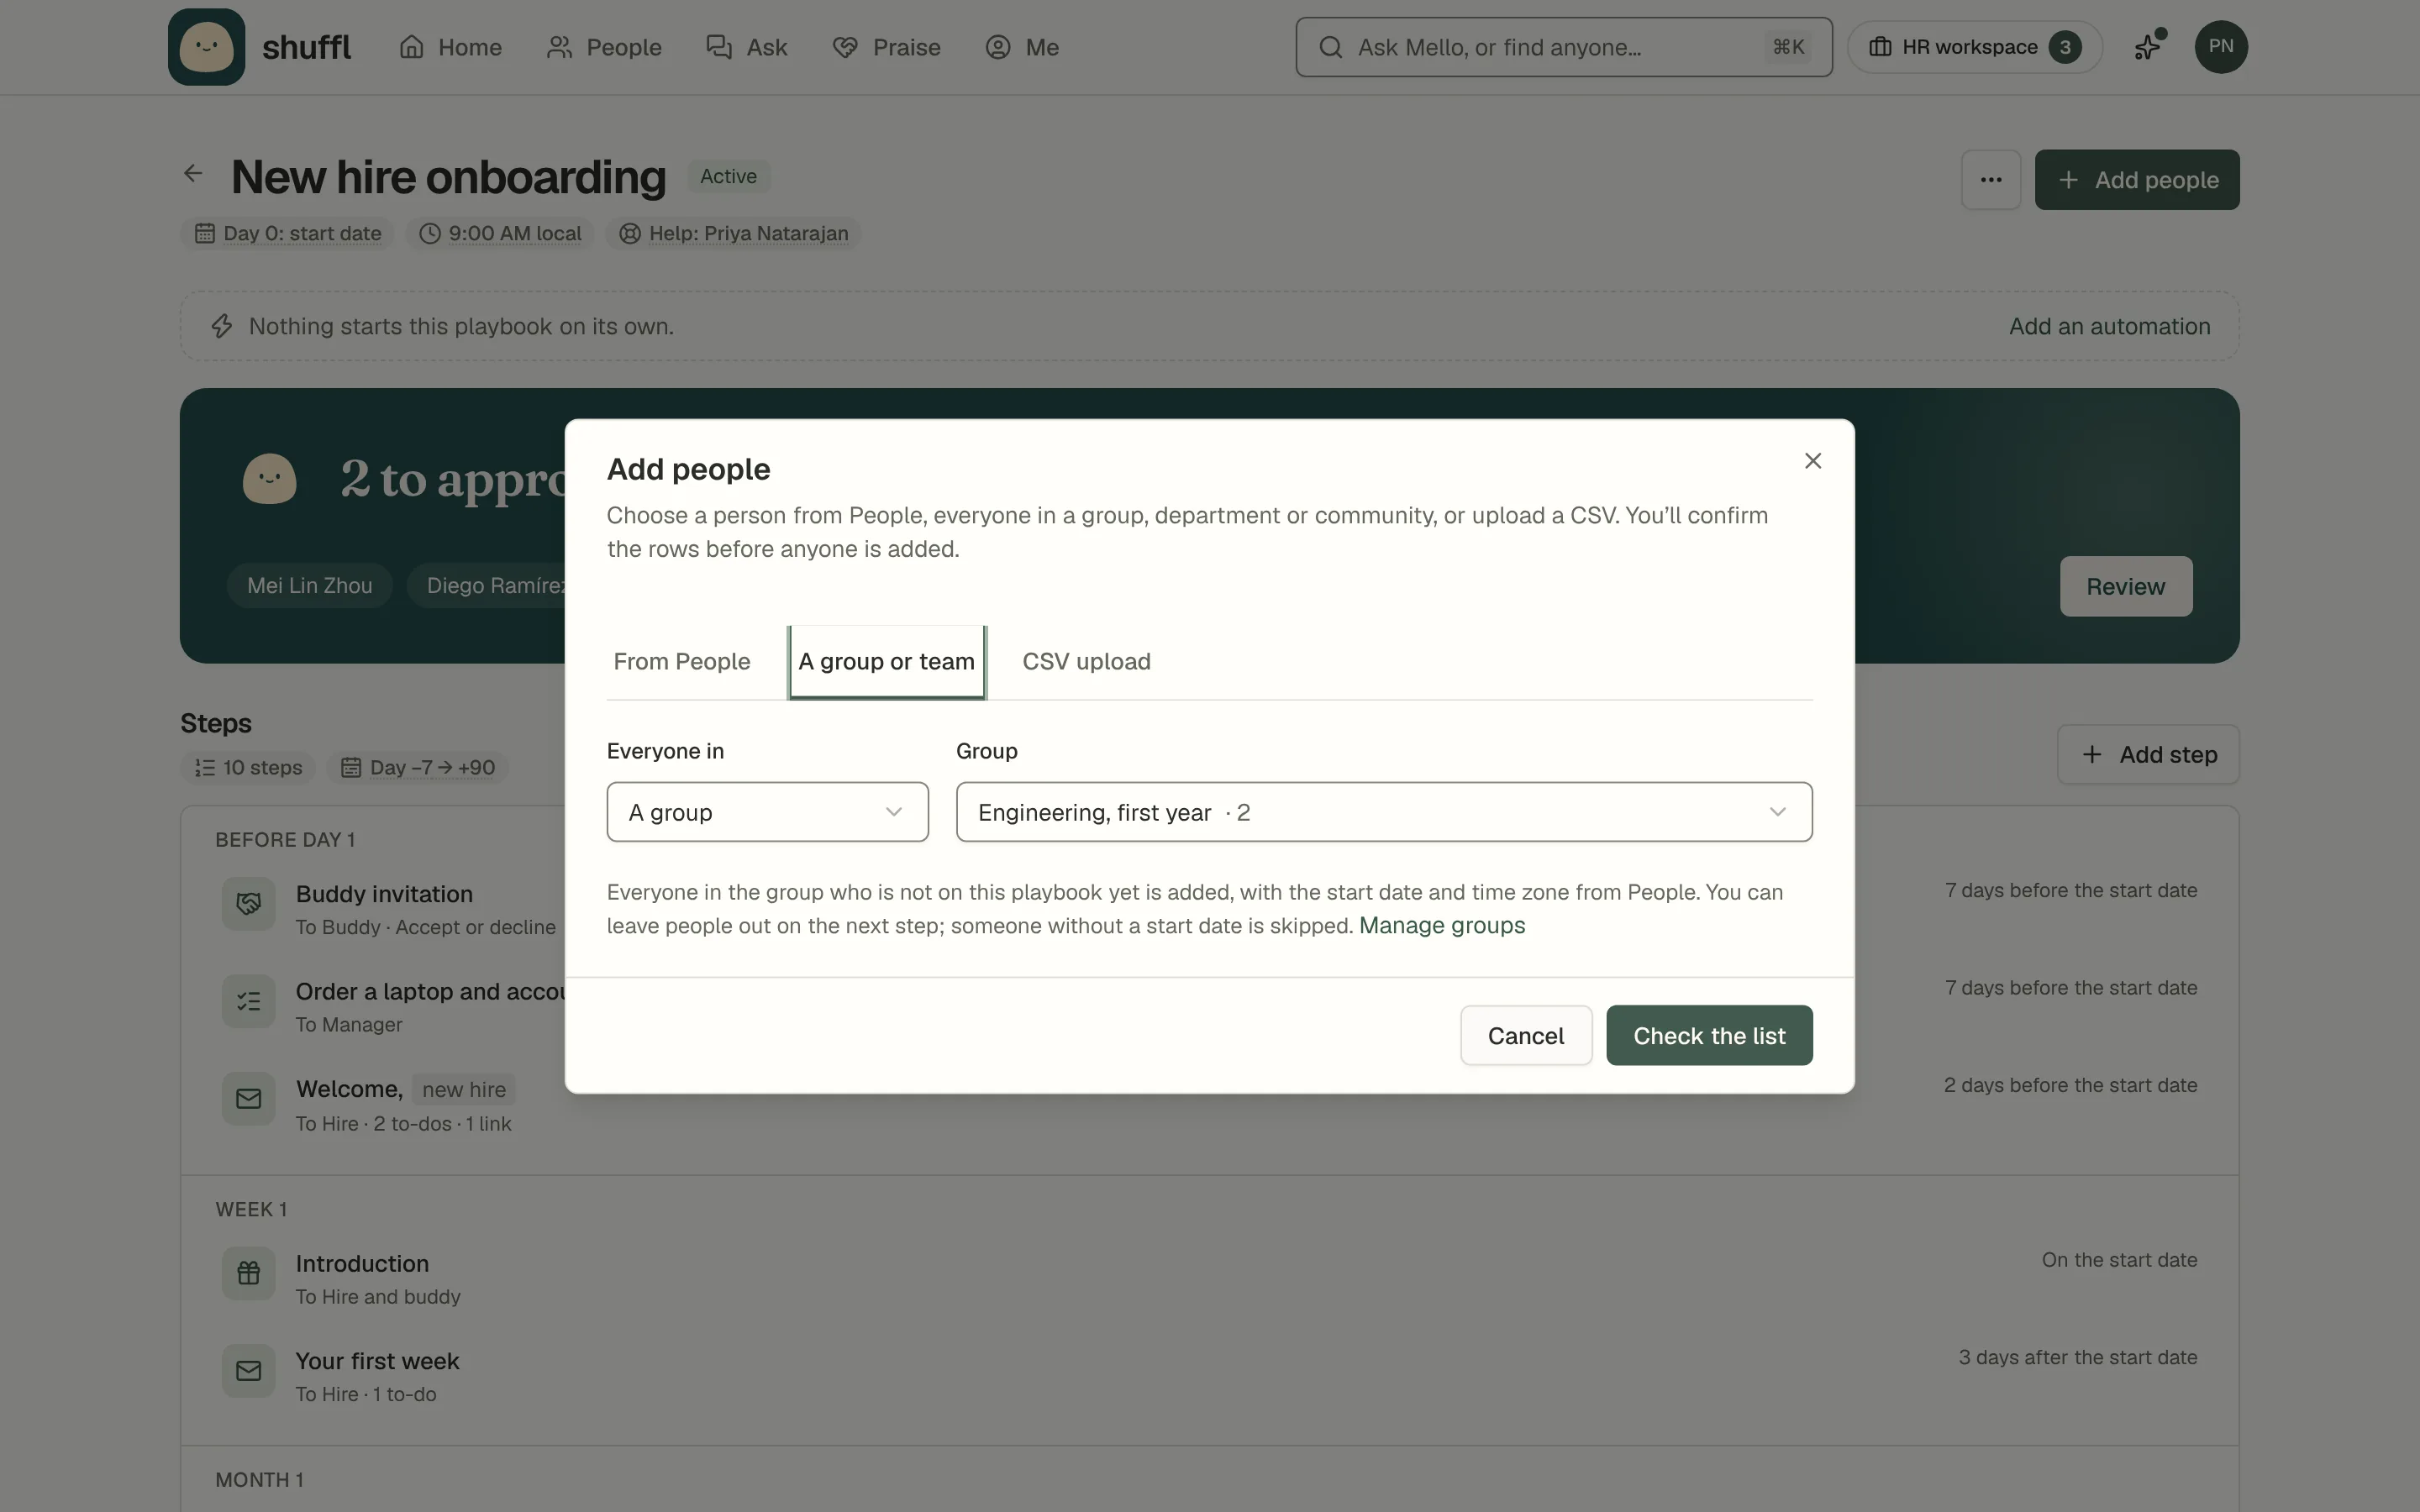2420x1512 pixels.
Task: Close the Add people dialog
Action: point(1813,461)
